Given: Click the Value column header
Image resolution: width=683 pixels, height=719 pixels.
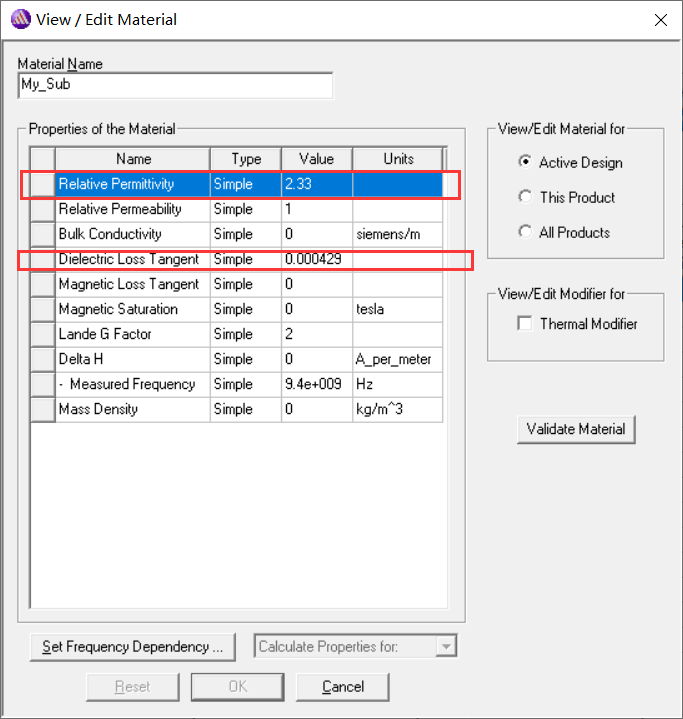Looking at the screenshot, I should click(317, 159).
